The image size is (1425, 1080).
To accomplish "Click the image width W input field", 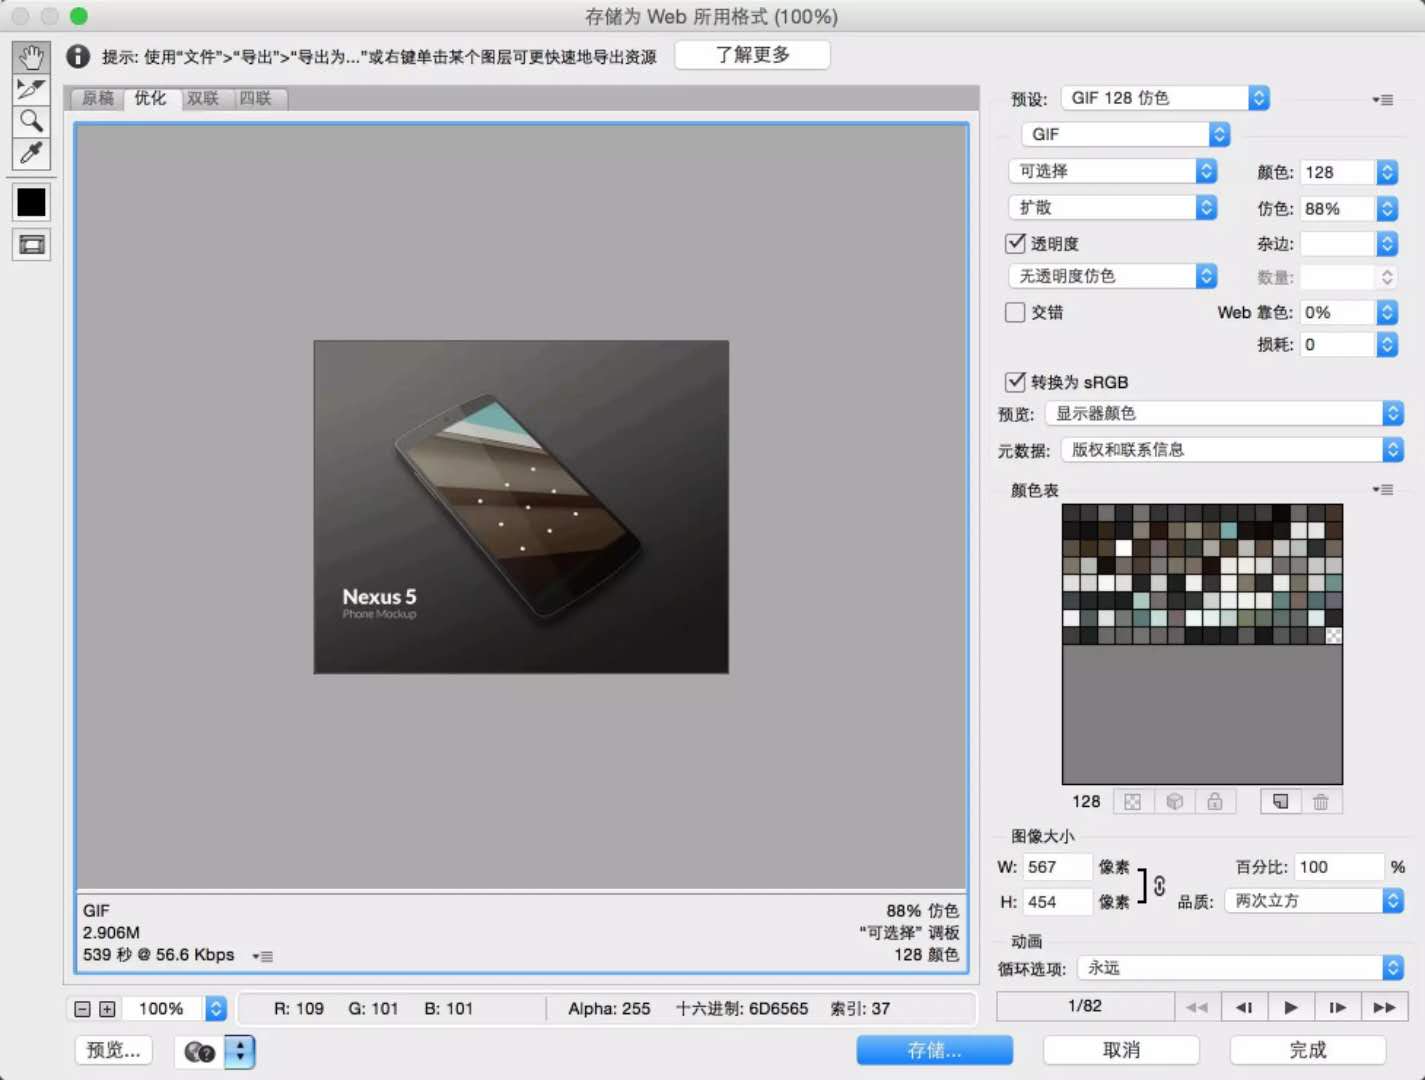I will click(1056, 867).
